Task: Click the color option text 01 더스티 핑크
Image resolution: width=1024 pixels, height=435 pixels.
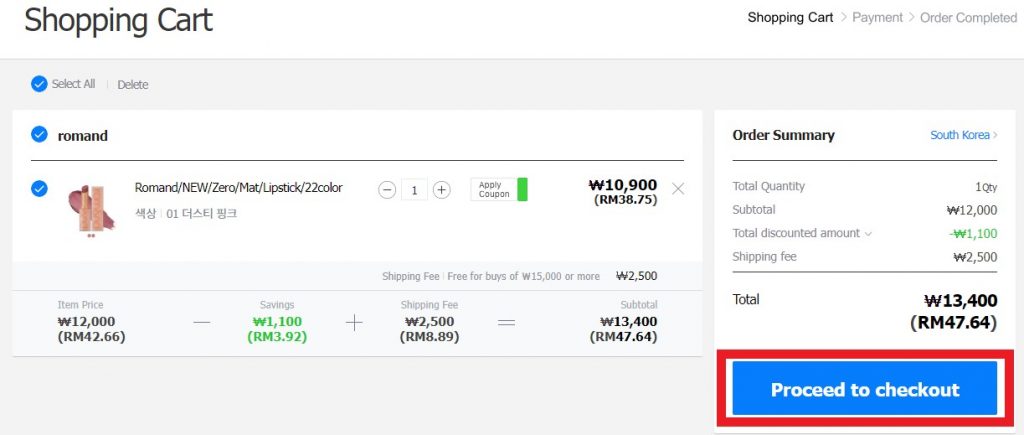Action: 201,214
